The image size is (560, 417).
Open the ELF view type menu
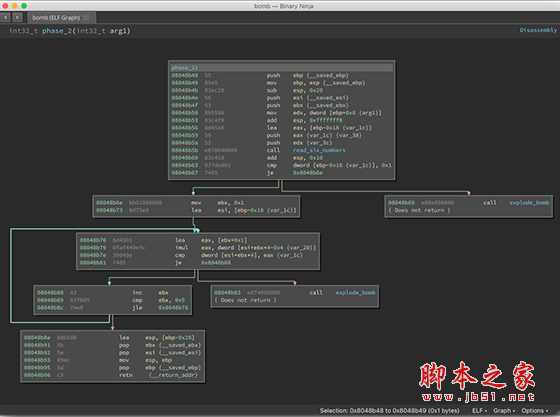(x=479, y=411)
